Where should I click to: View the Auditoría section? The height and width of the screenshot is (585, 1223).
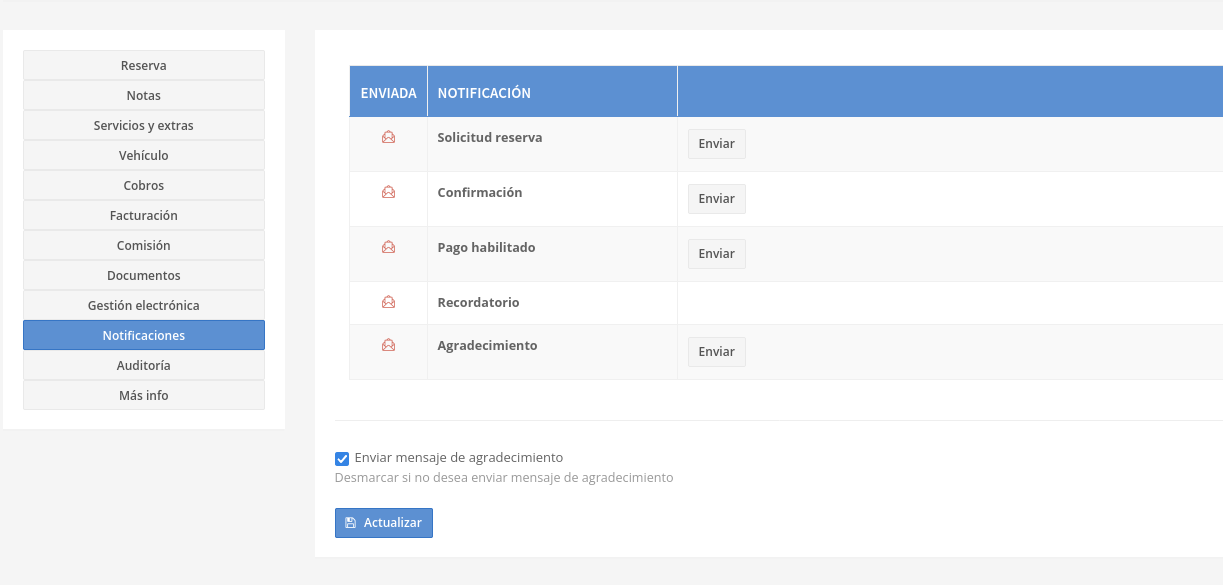(x=144, y=365)
